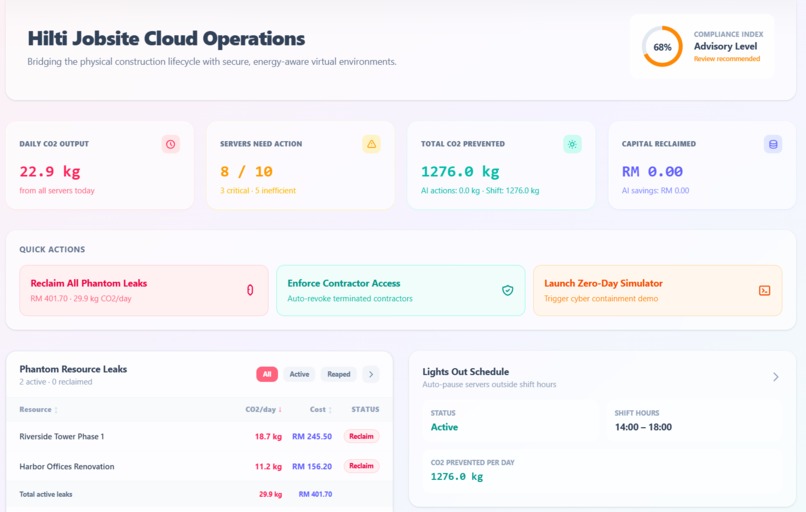
Task: Launch Zero-Day Simulator quick action
Action: coord(657,290)
